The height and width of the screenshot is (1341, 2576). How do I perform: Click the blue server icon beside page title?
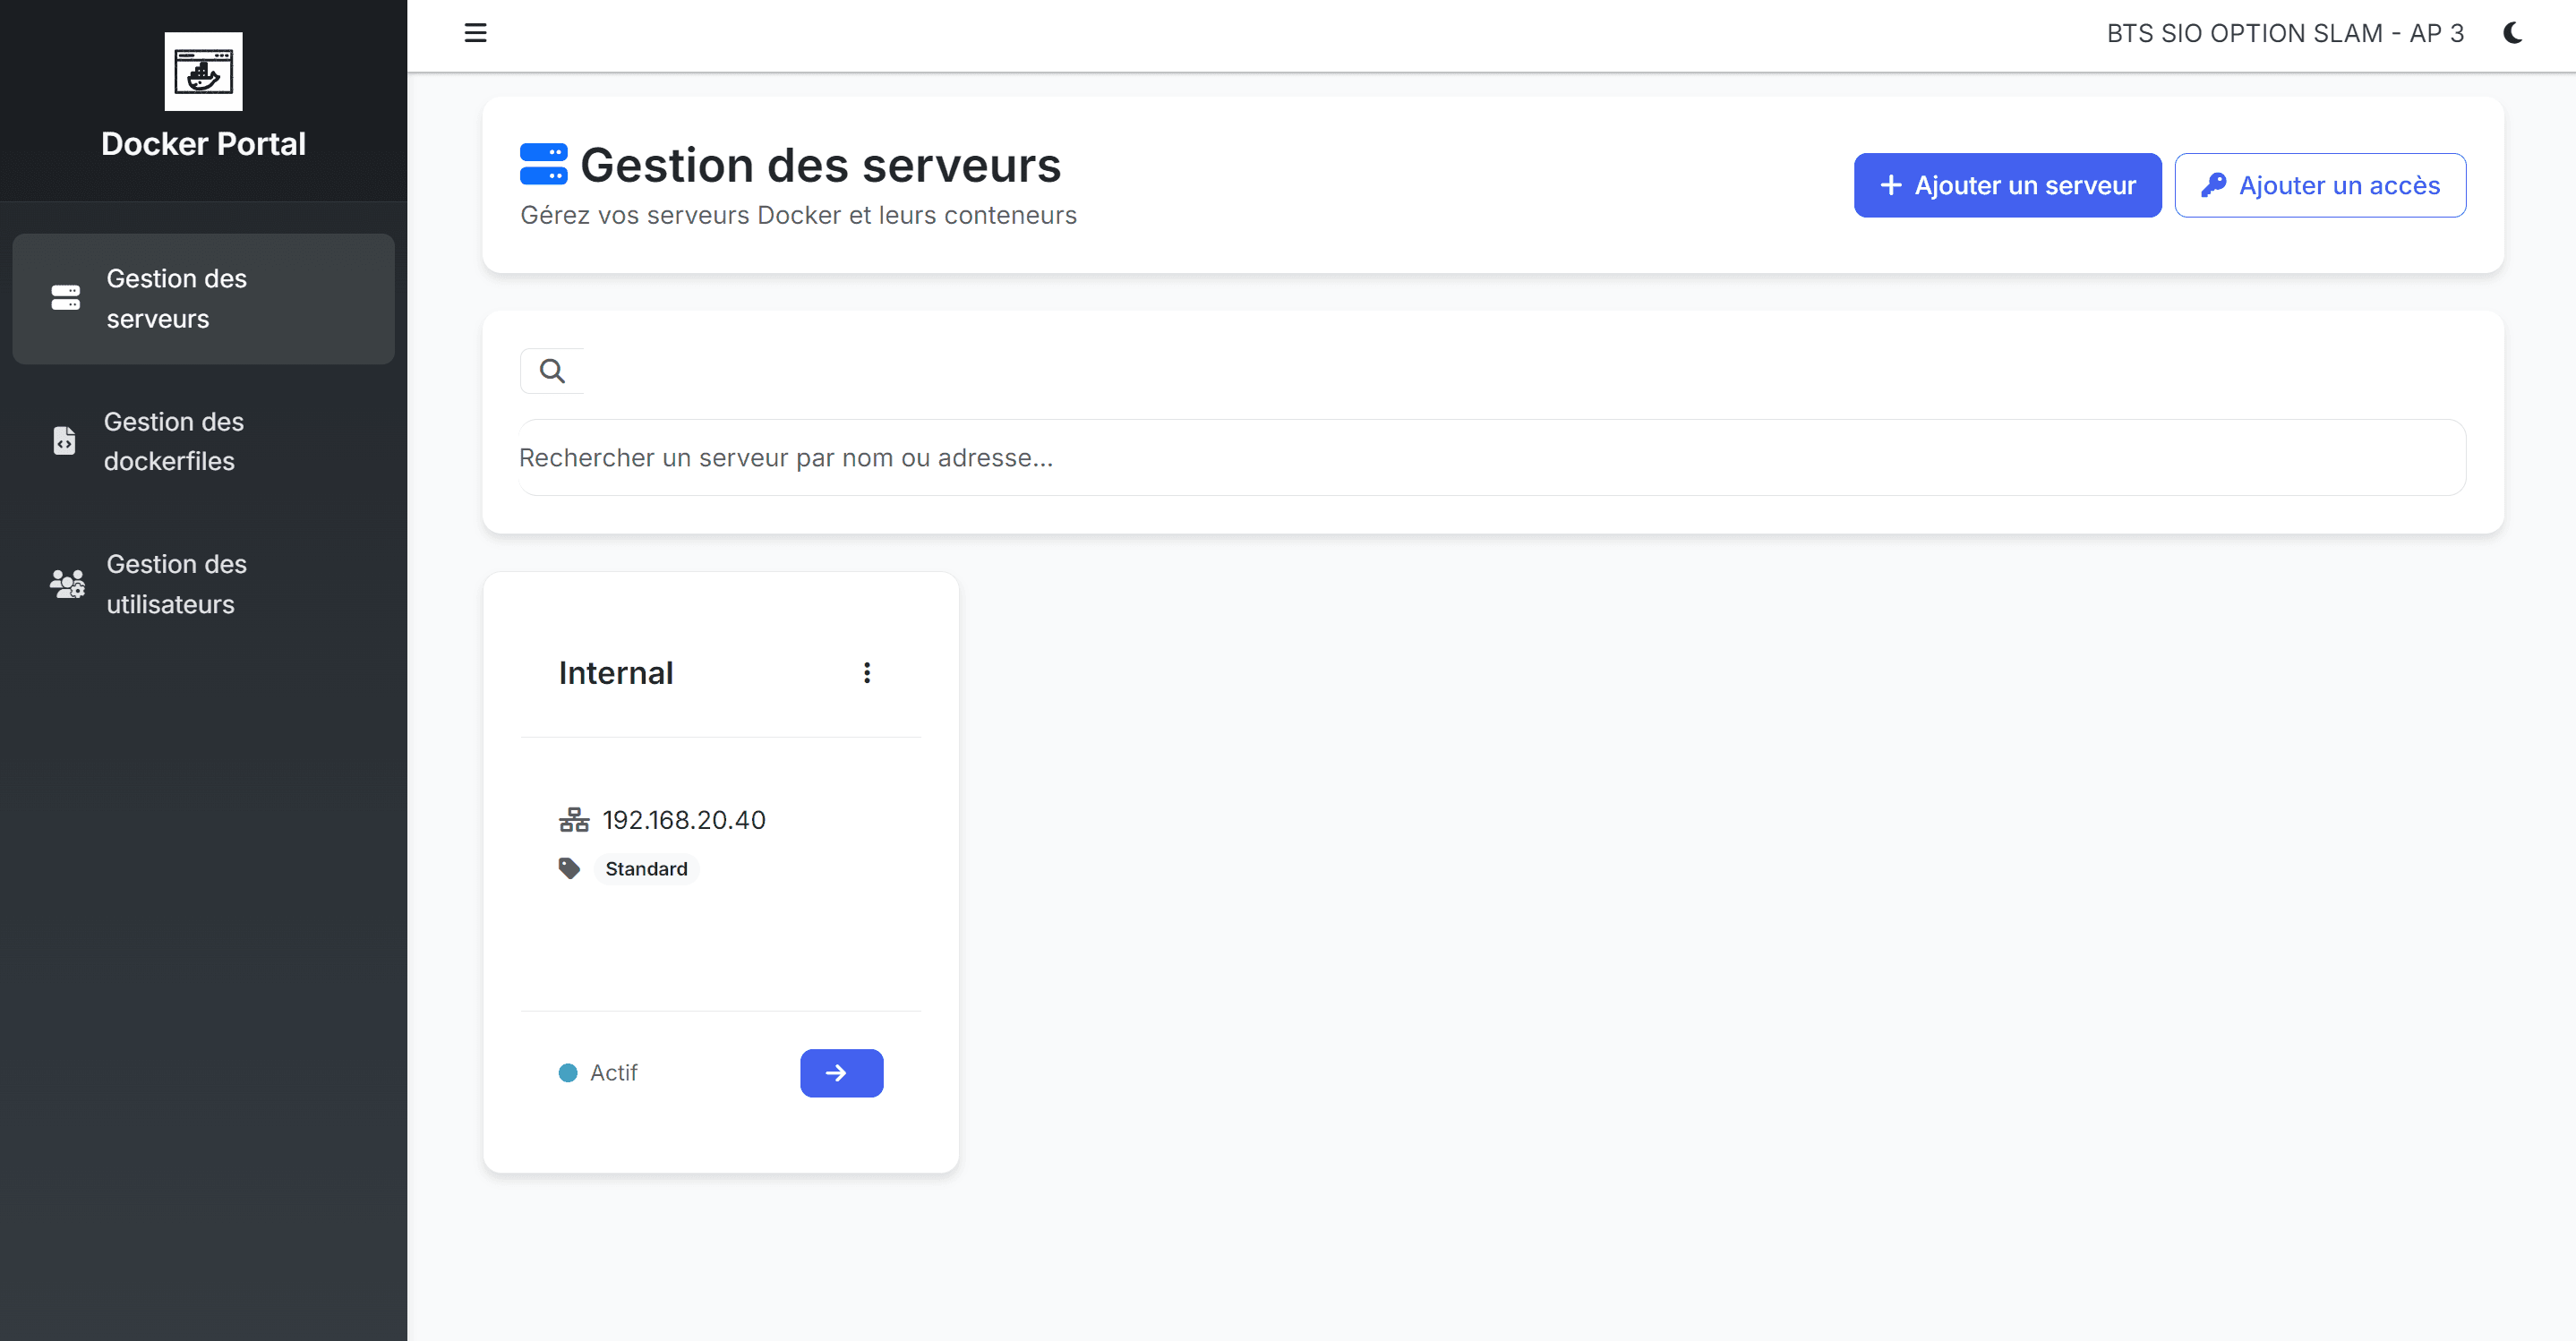[543, 165]
